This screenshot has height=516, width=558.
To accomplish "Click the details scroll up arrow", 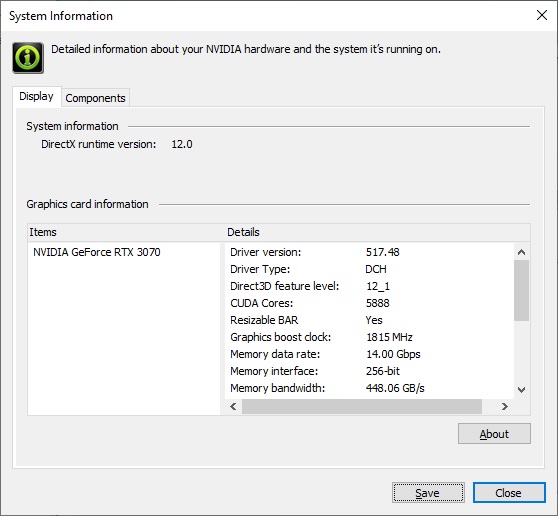I will point(521,252).
